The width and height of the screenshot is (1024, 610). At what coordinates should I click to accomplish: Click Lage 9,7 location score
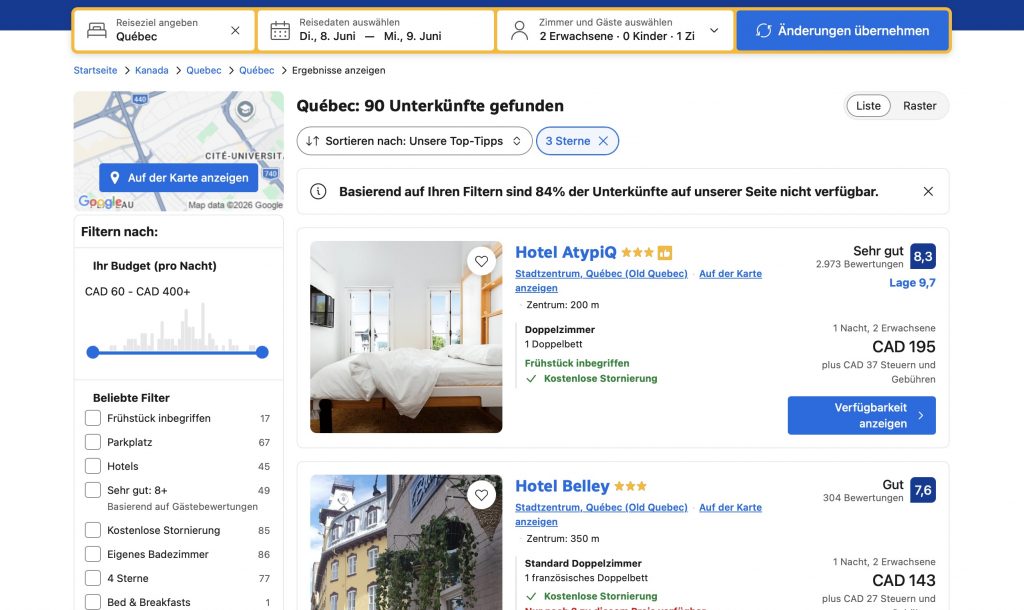point(912,283)
